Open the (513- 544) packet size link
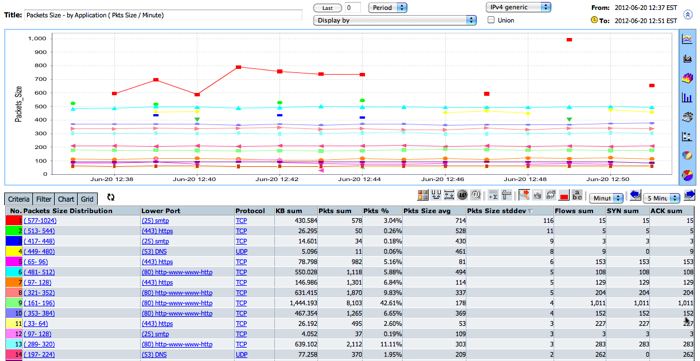 click(x=38, y=231)
